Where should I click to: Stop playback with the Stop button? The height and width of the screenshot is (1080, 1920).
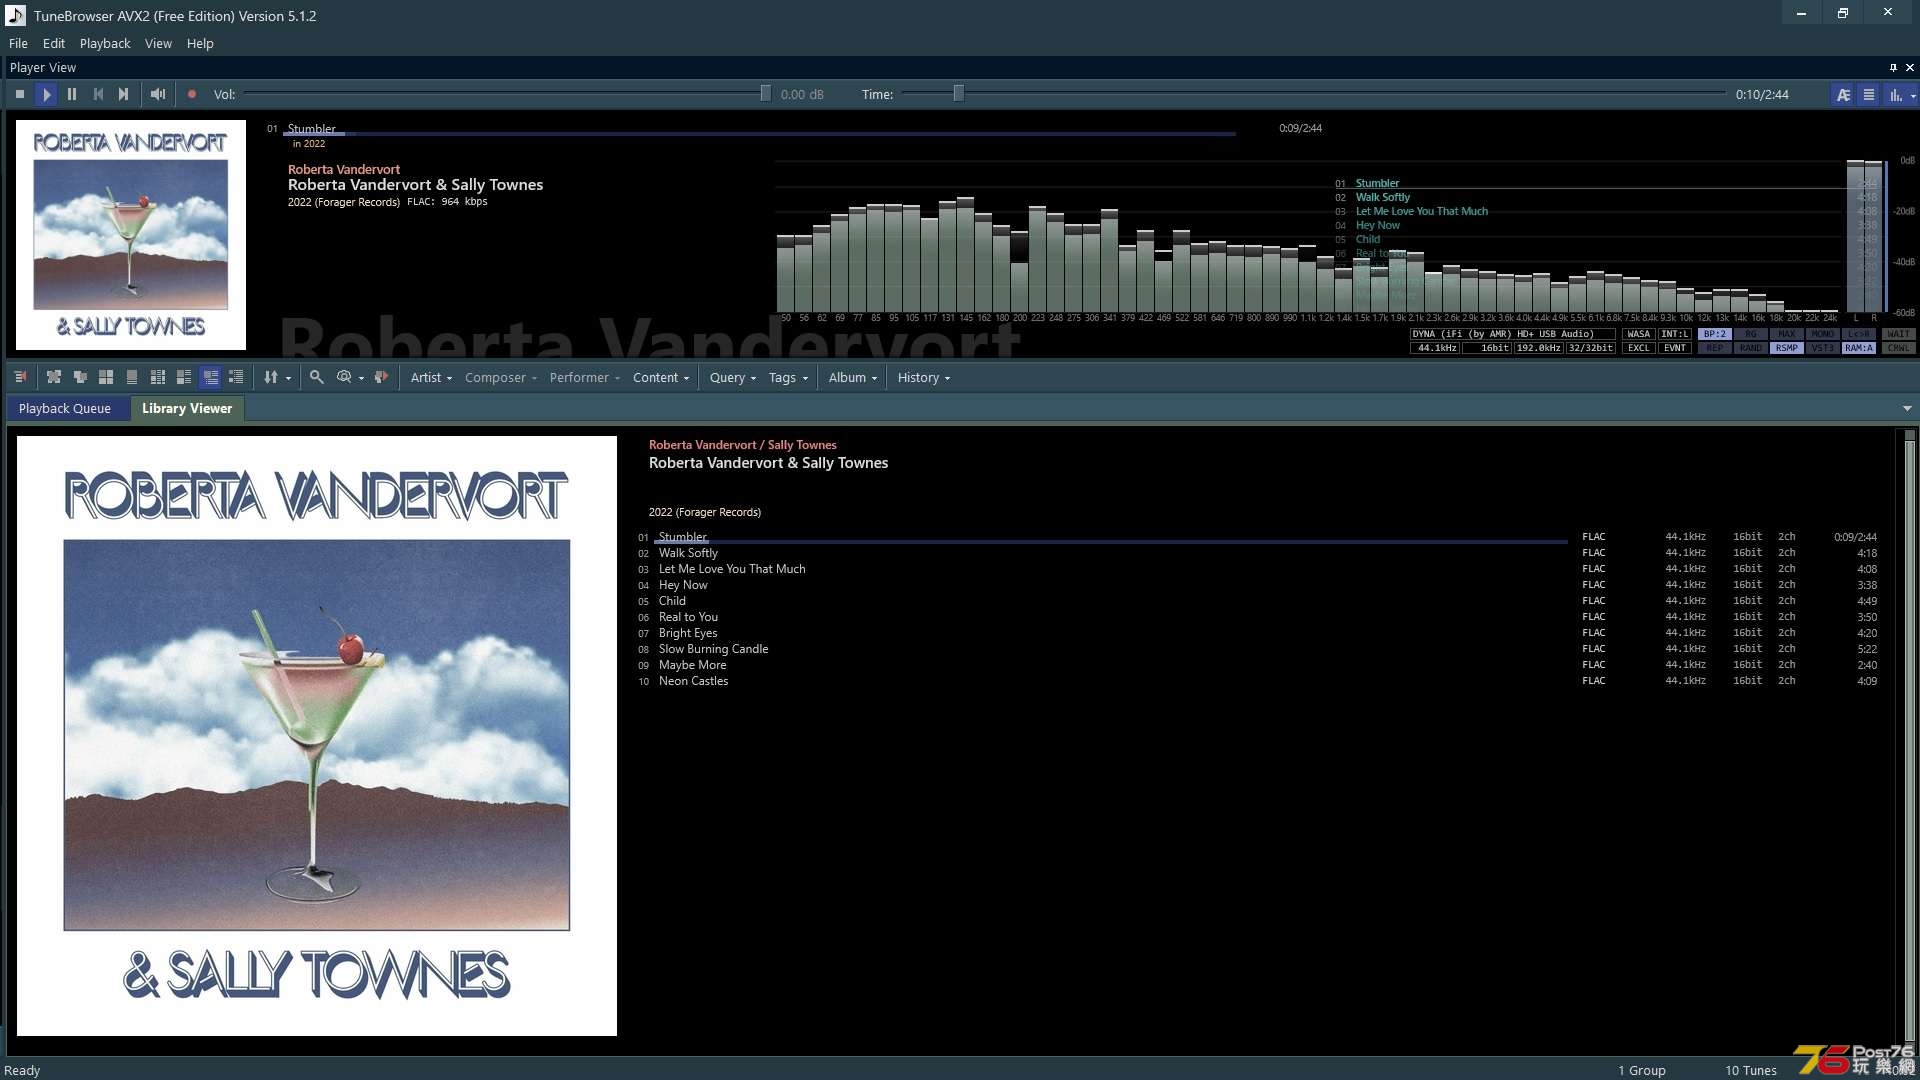click(x=20, y=94)
